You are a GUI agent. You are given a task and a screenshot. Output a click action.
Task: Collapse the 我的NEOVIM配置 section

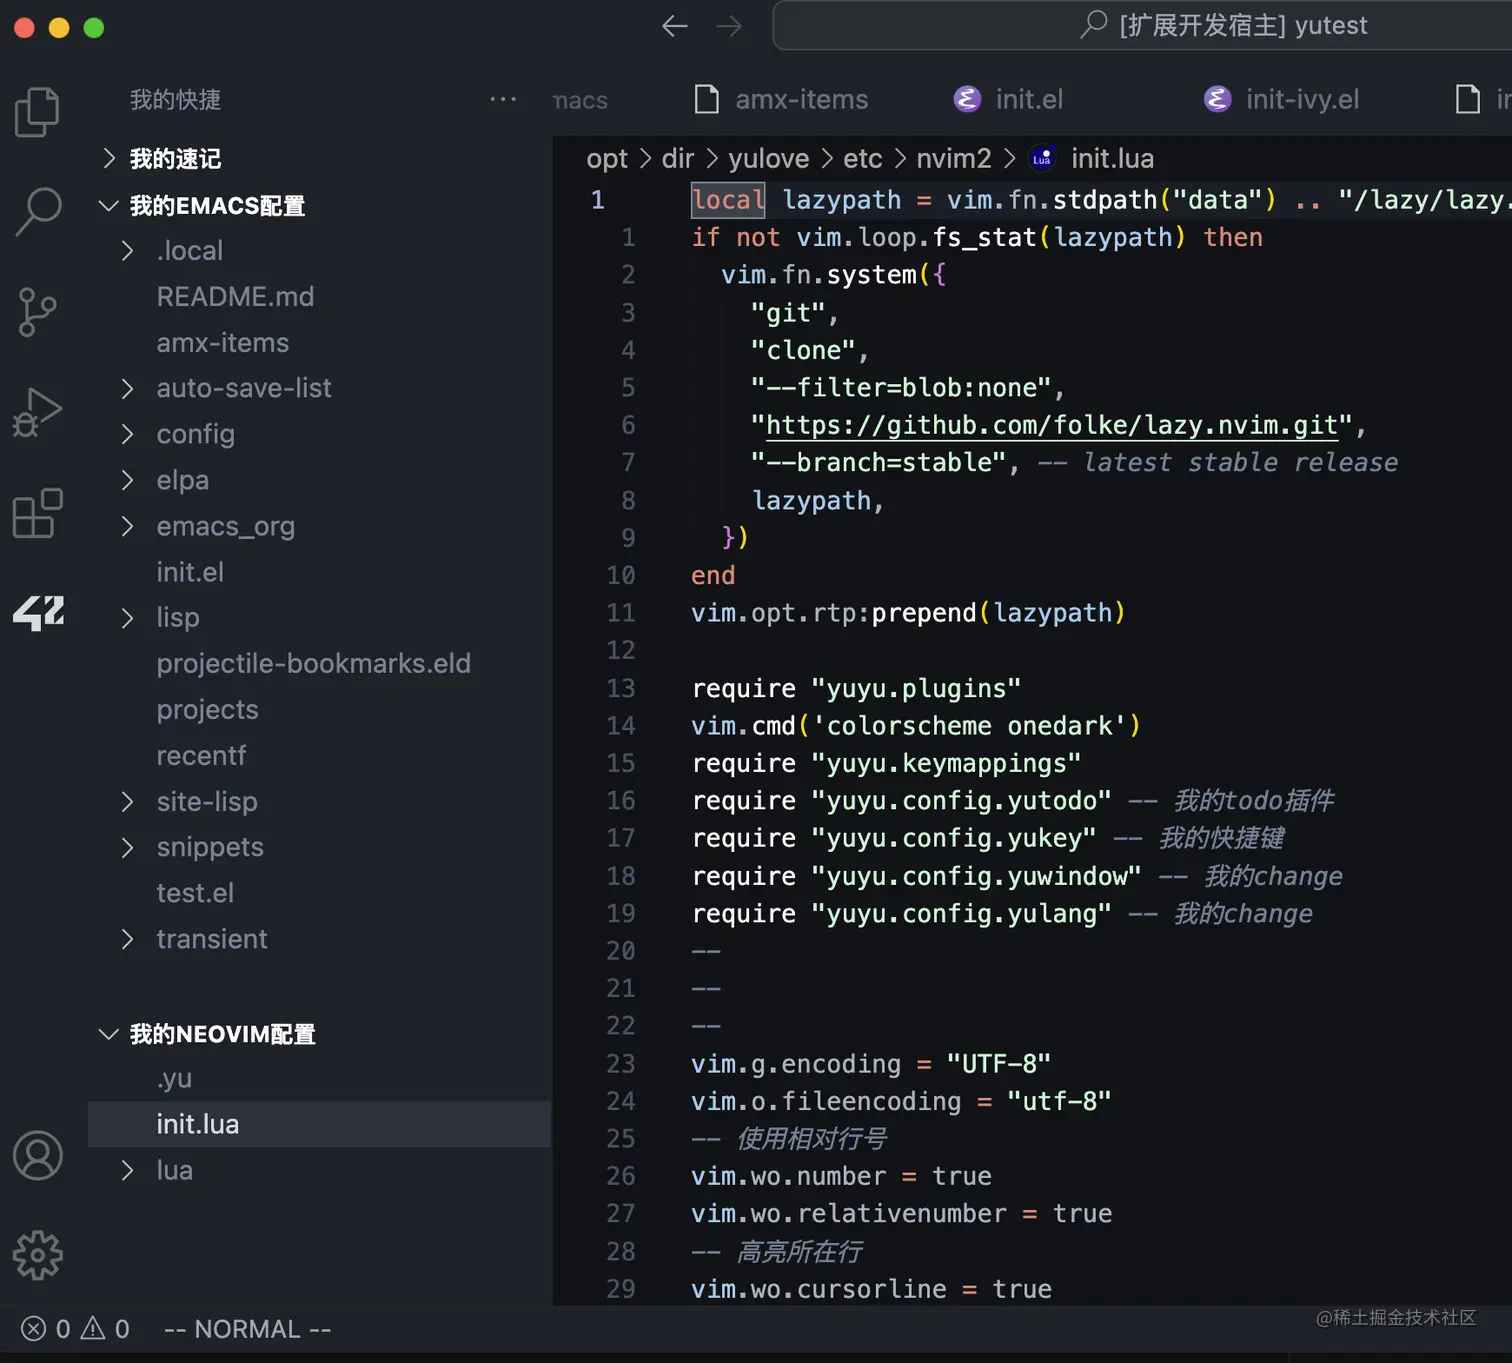(109, 1034)
